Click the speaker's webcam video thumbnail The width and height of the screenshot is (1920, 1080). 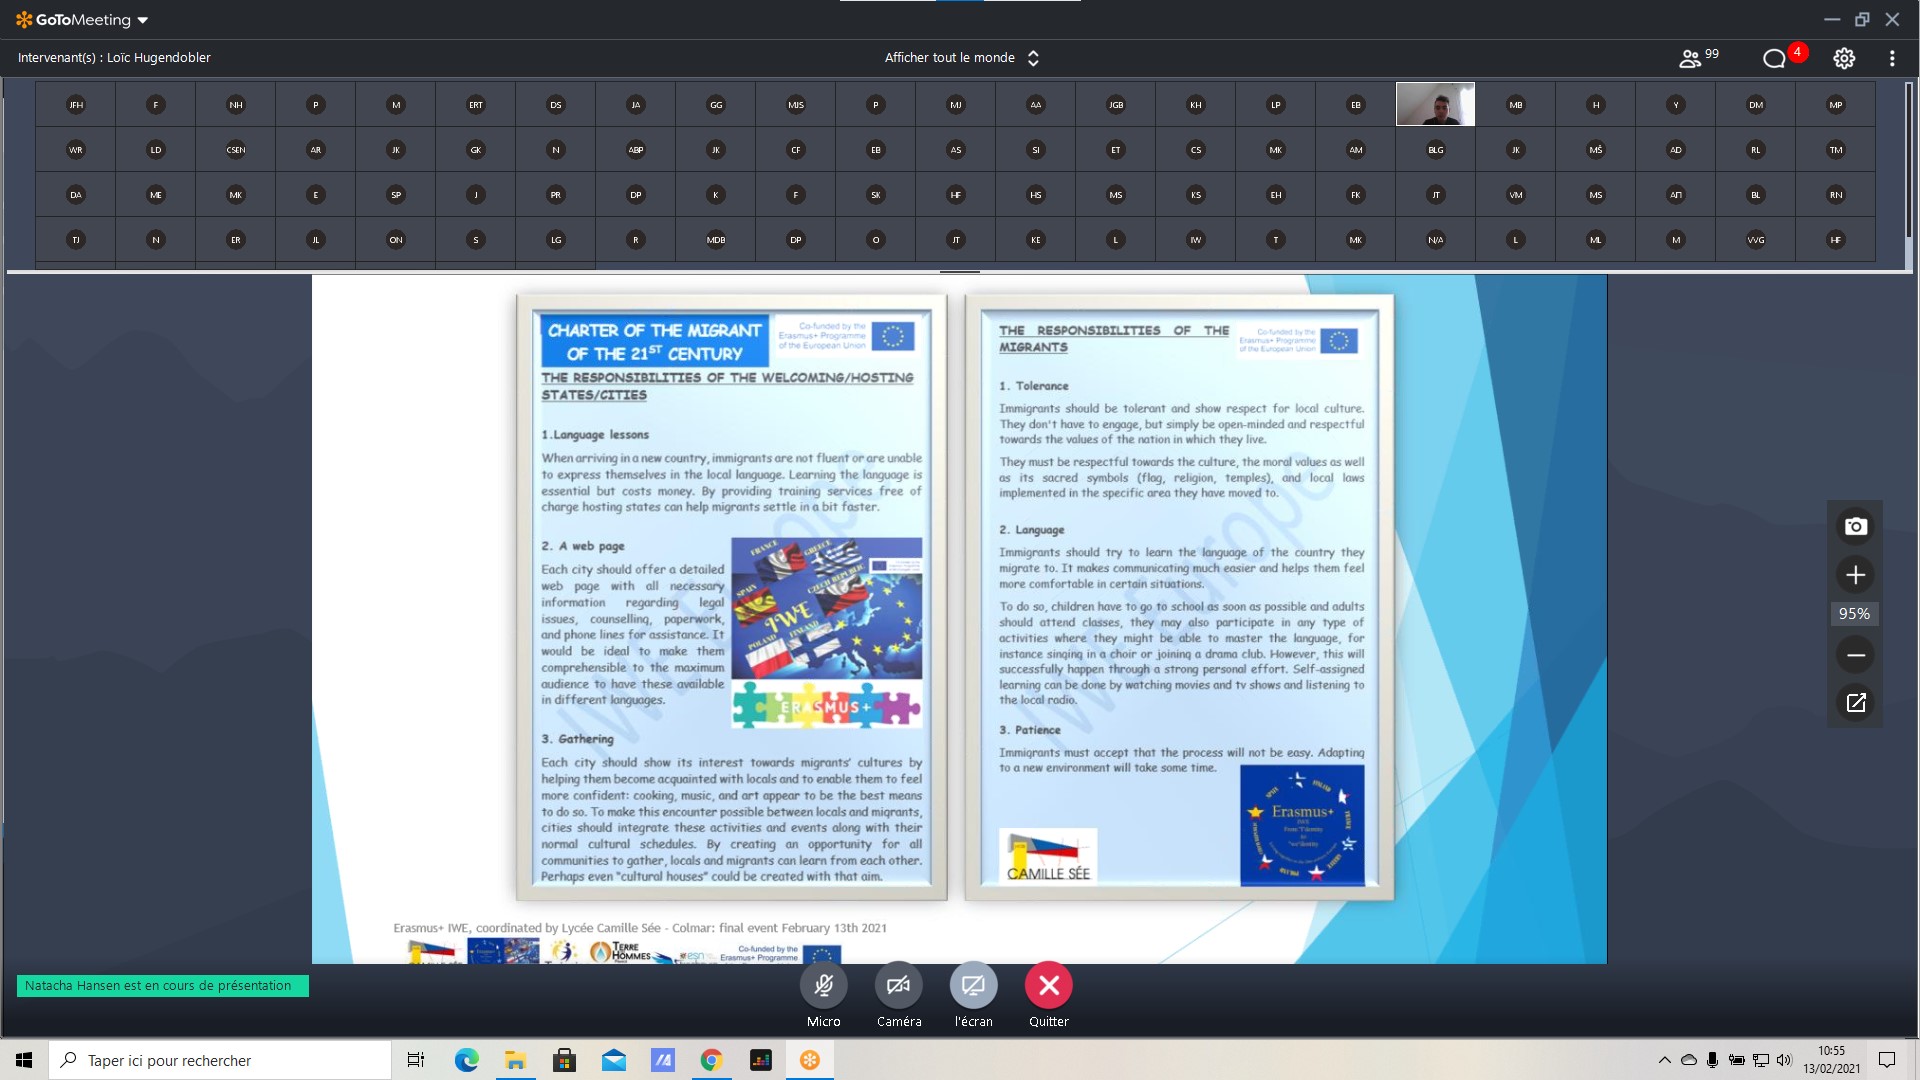pyautogui.click(x=1435, y=104)
